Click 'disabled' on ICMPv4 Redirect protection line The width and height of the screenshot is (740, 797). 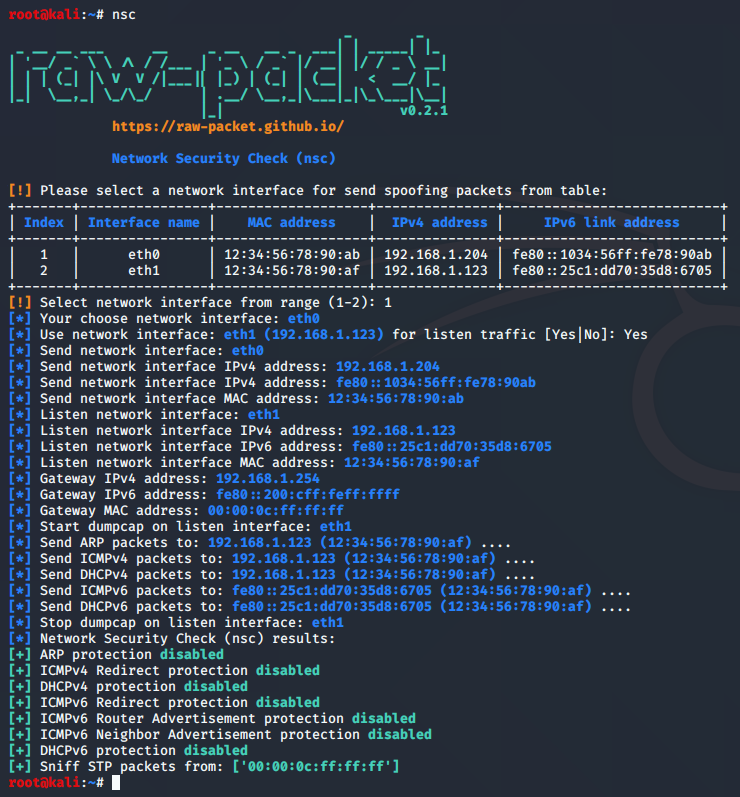(x=288, y=671)
